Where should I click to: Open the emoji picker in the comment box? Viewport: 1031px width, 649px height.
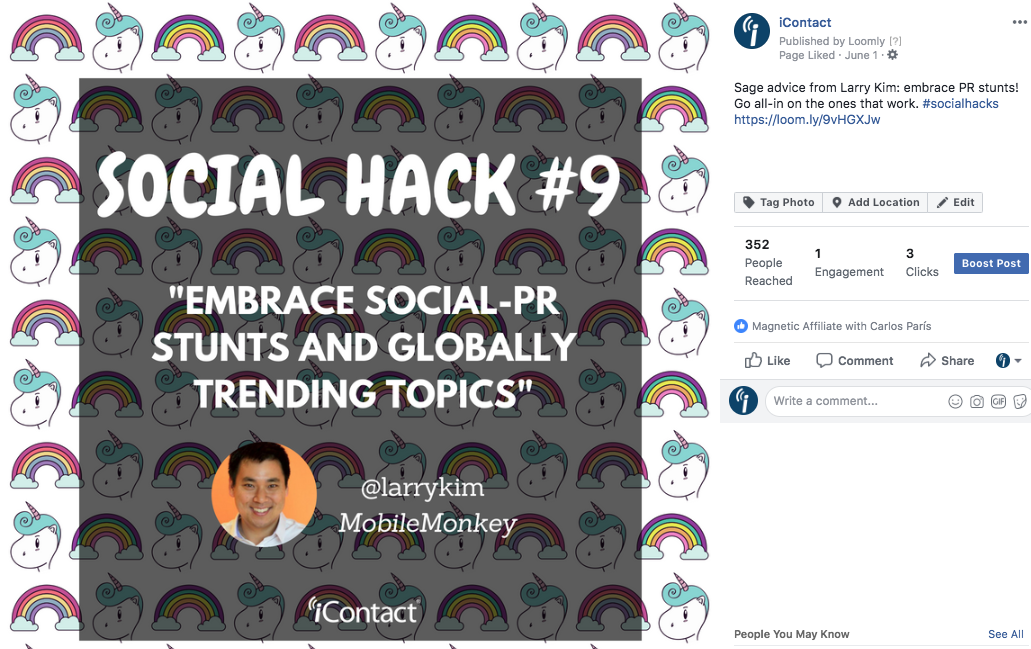(955, 401)
